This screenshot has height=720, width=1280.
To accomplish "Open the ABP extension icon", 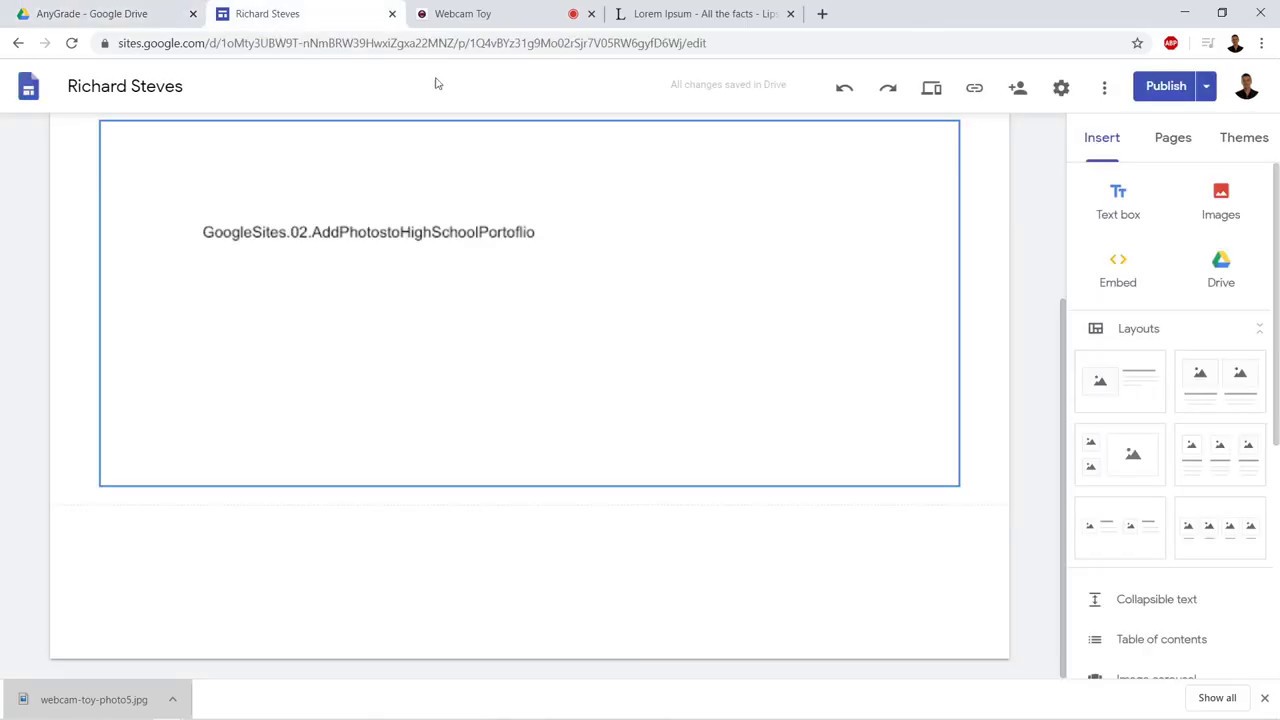I will (x=1171, y=43).
